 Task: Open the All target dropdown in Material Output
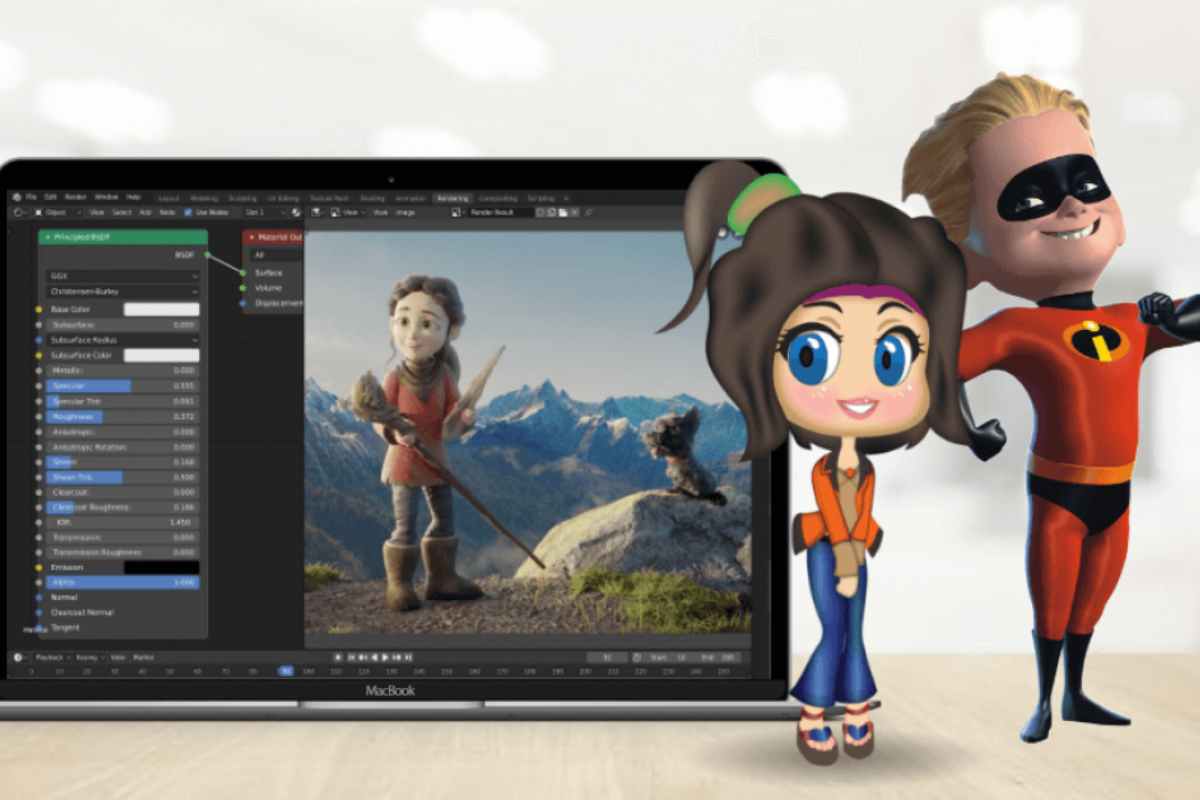[x=276, y=255]
